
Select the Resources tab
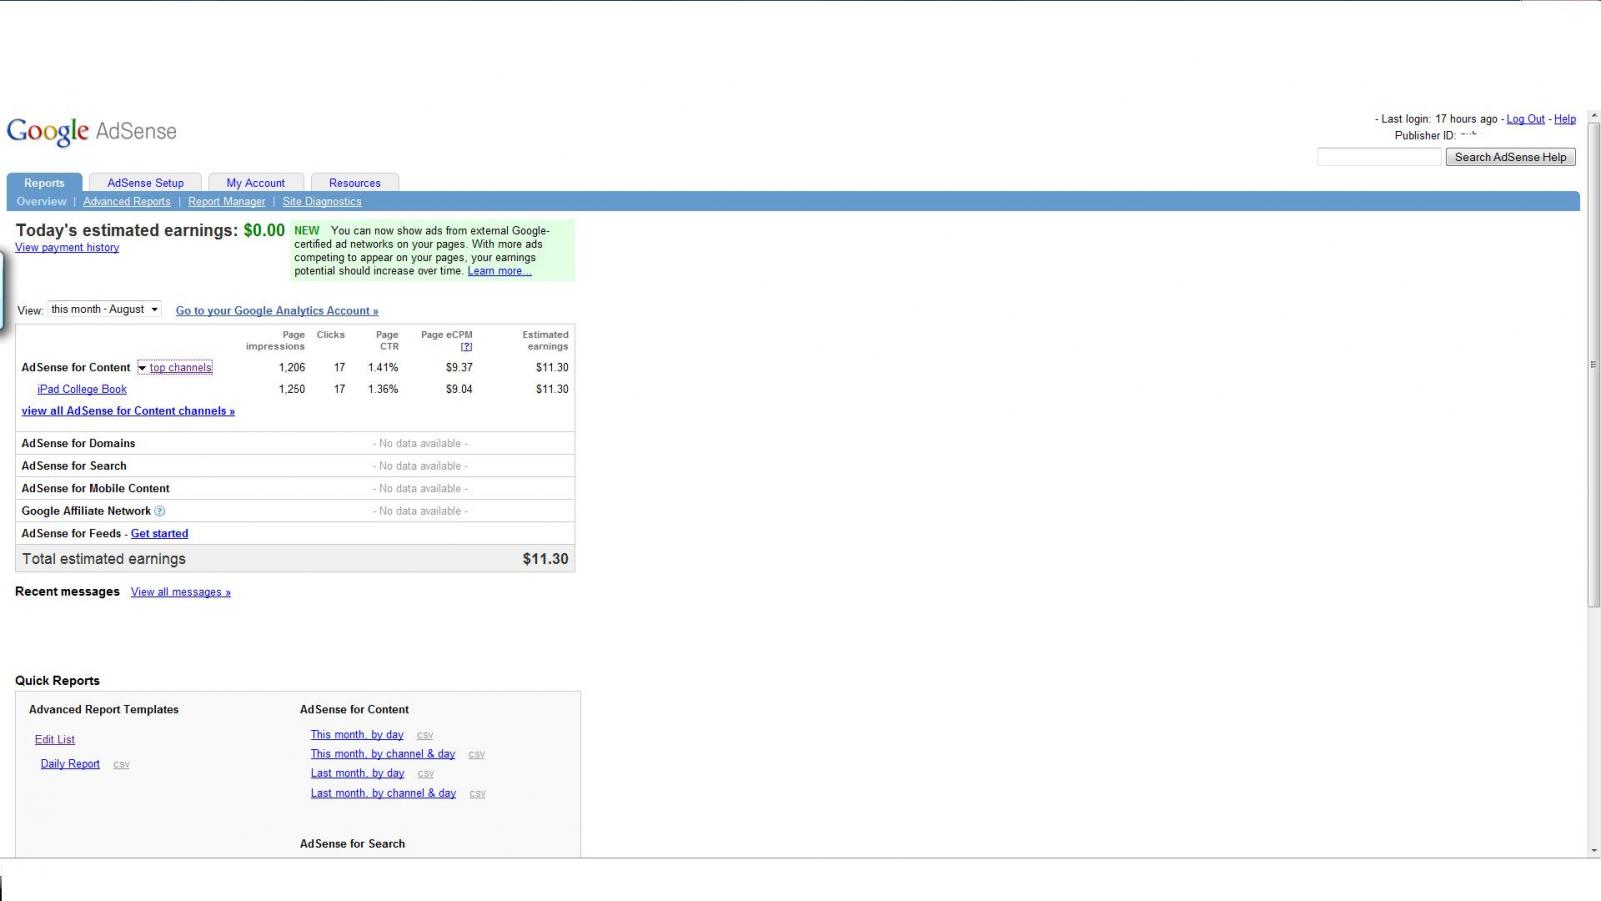point(355,183)
